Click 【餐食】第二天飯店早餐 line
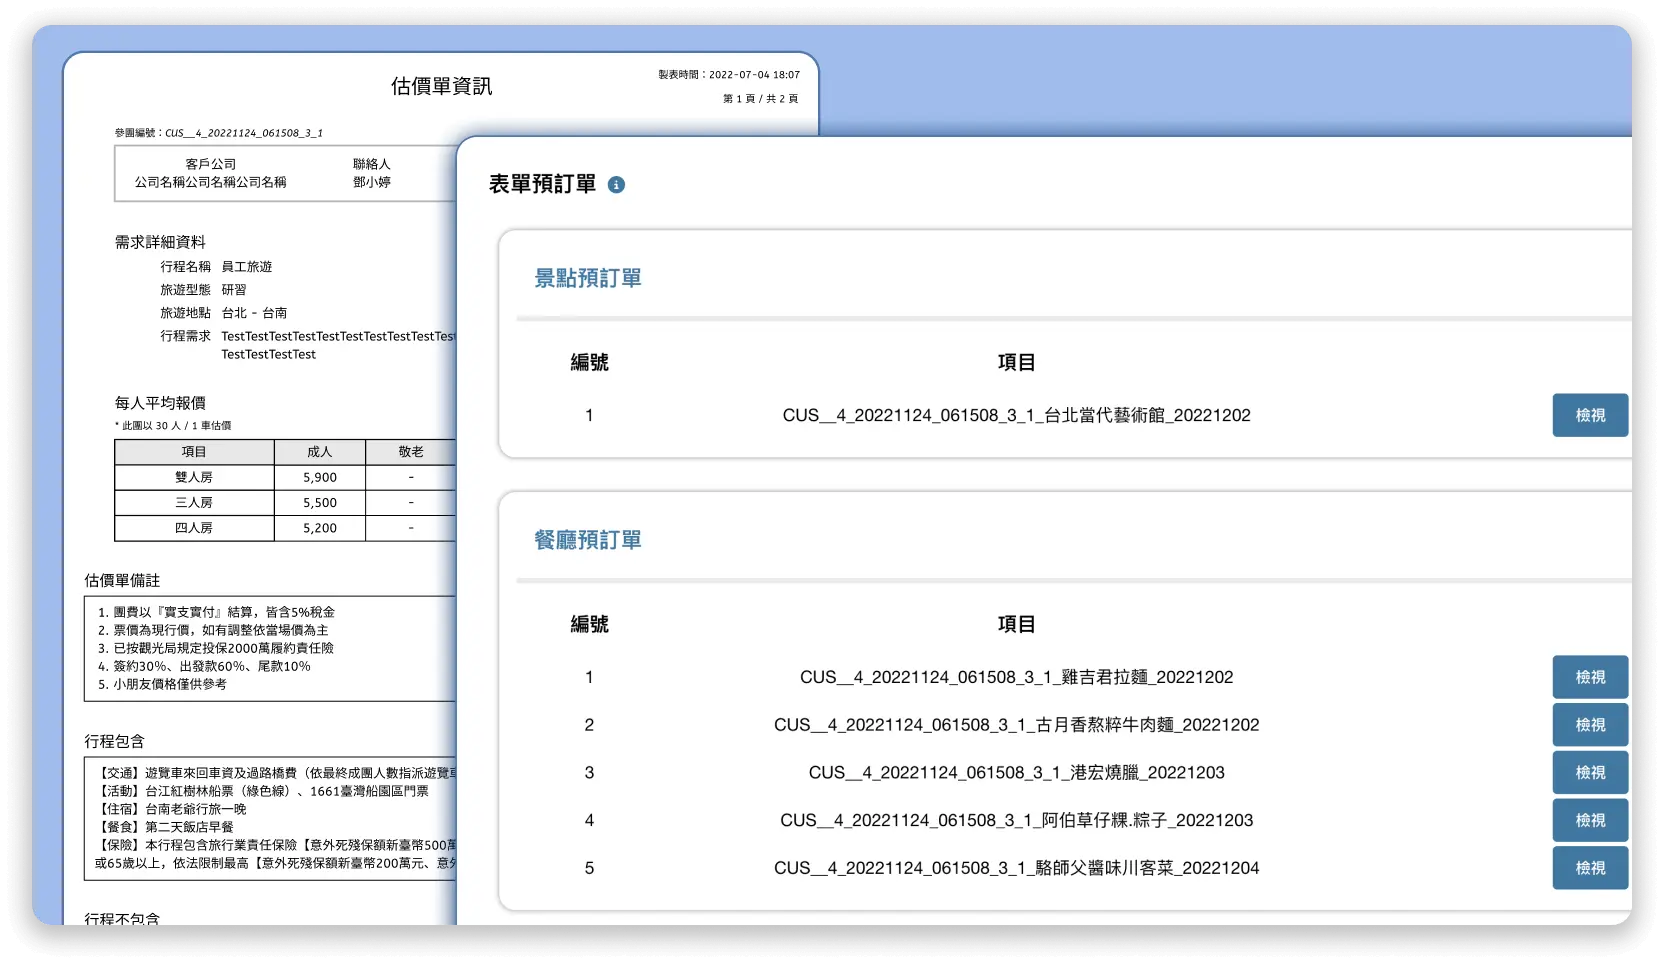Screen dimensions: 1664x964 (165, 827)
